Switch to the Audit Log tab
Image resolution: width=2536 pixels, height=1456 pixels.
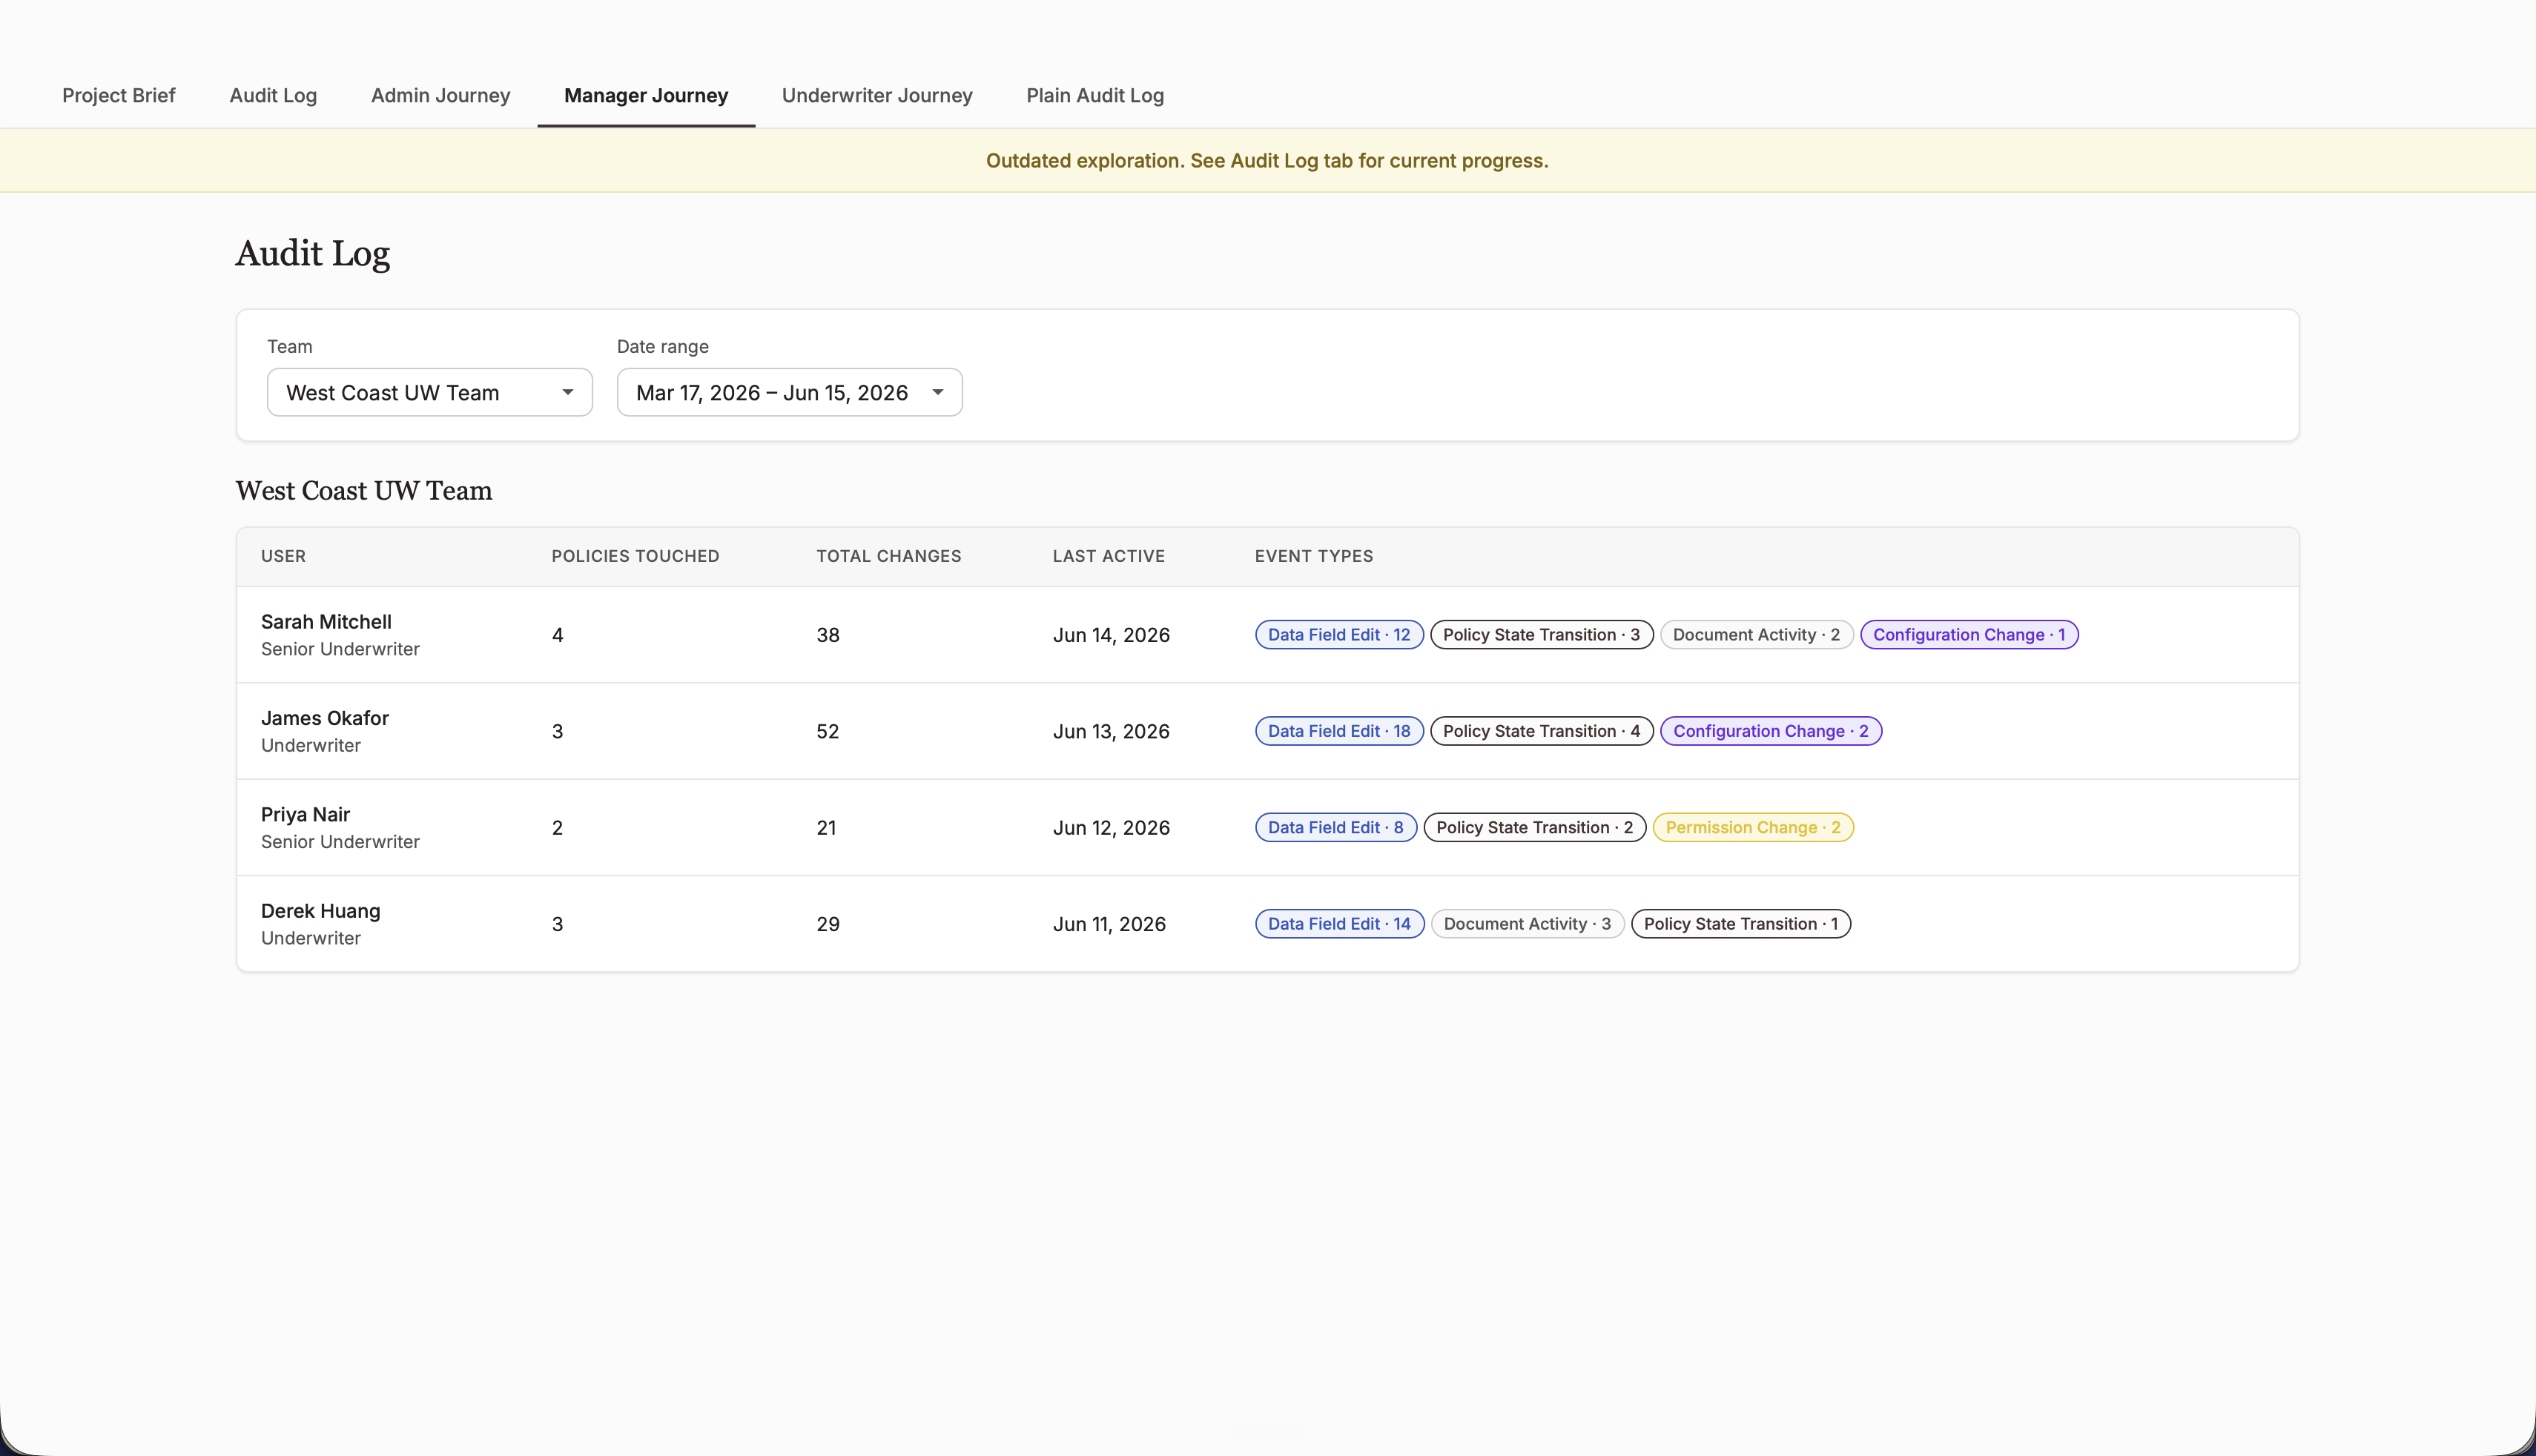[x=273, y=95]
